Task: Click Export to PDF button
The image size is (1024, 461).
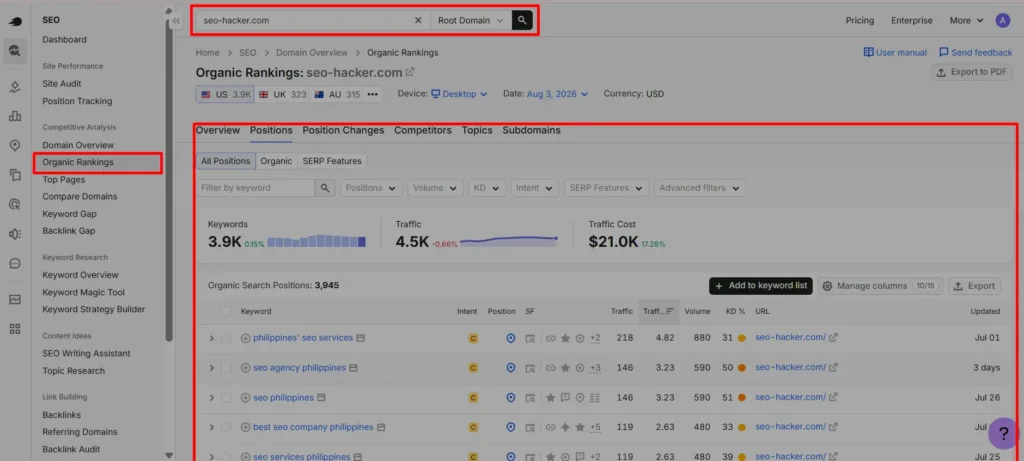Action: tap(971, 72)
